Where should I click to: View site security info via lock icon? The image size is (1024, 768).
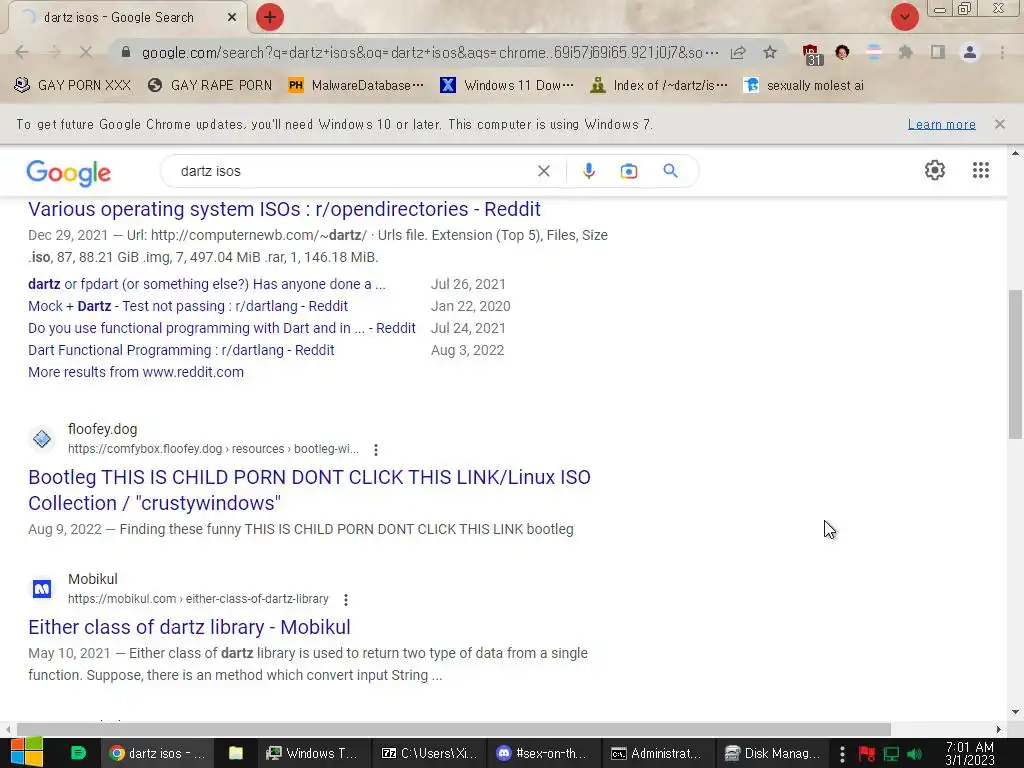126,52
